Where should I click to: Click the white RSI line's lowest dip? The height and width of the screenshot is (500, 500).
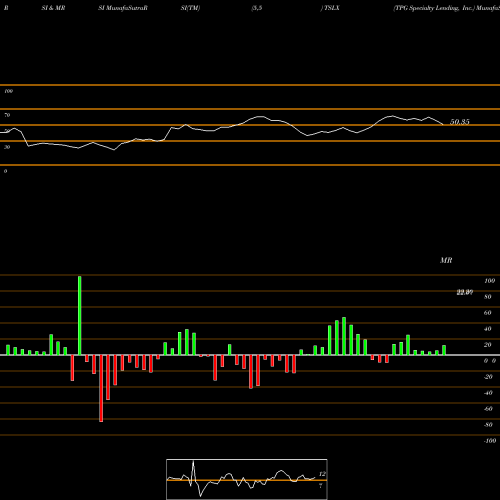pos(114,150)
